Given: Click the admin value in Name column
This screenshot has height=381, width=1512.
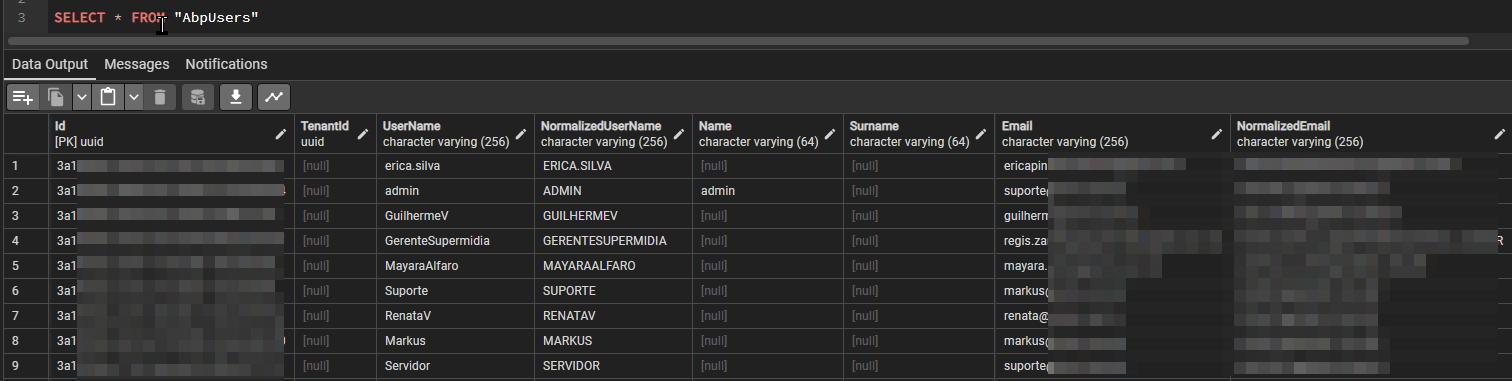Looking at the screenshot, I should click(x=768, y=191).
